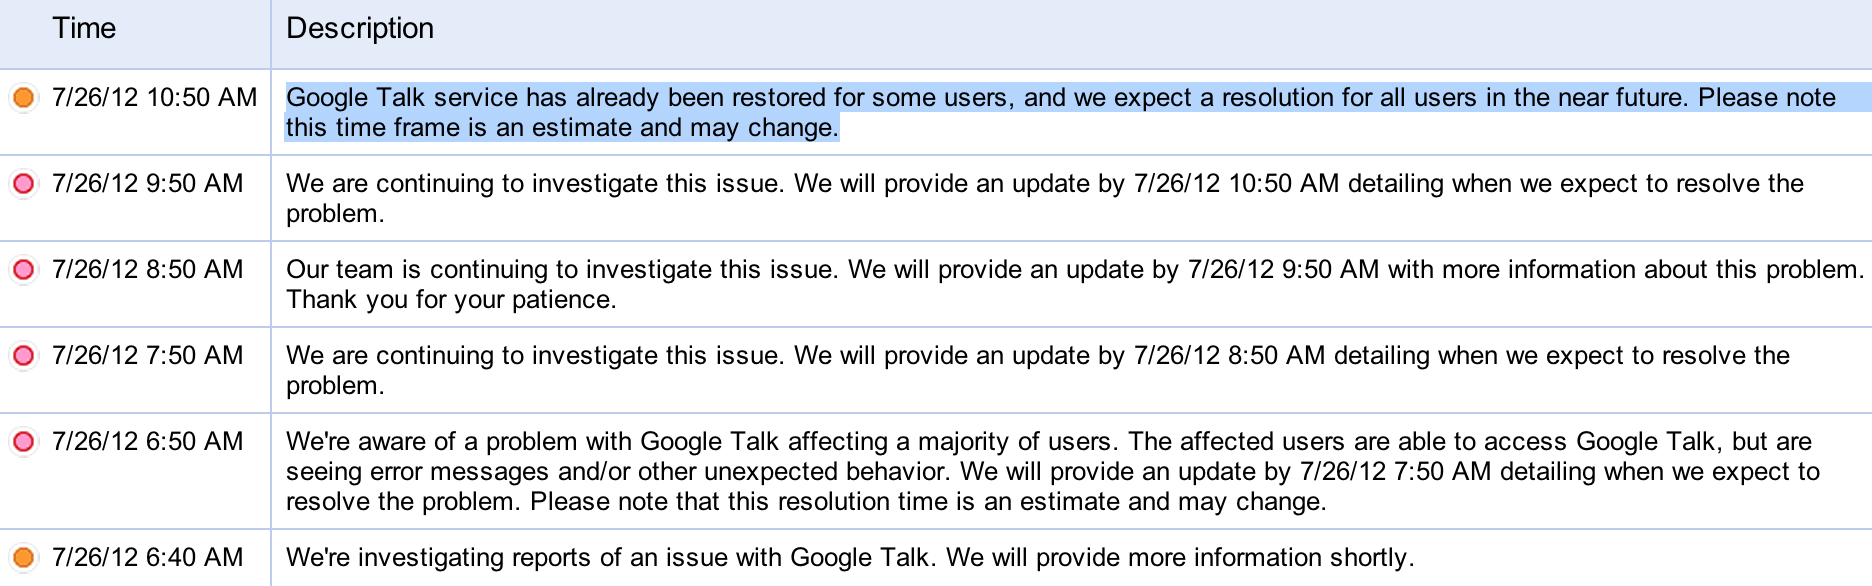Click the pink outage dot for 7:50 AM

click(23, 356)
